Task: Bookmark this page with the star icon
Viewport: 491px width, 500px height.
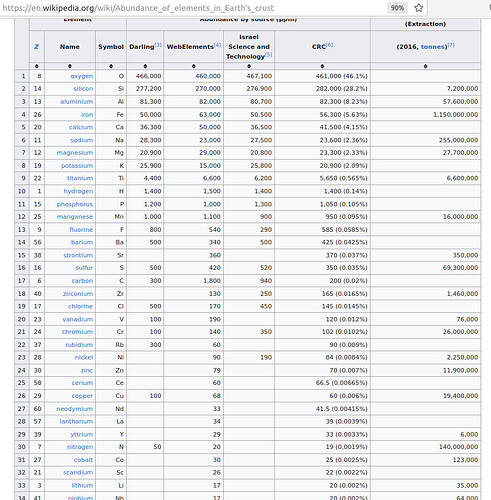Action: point(419,8)
